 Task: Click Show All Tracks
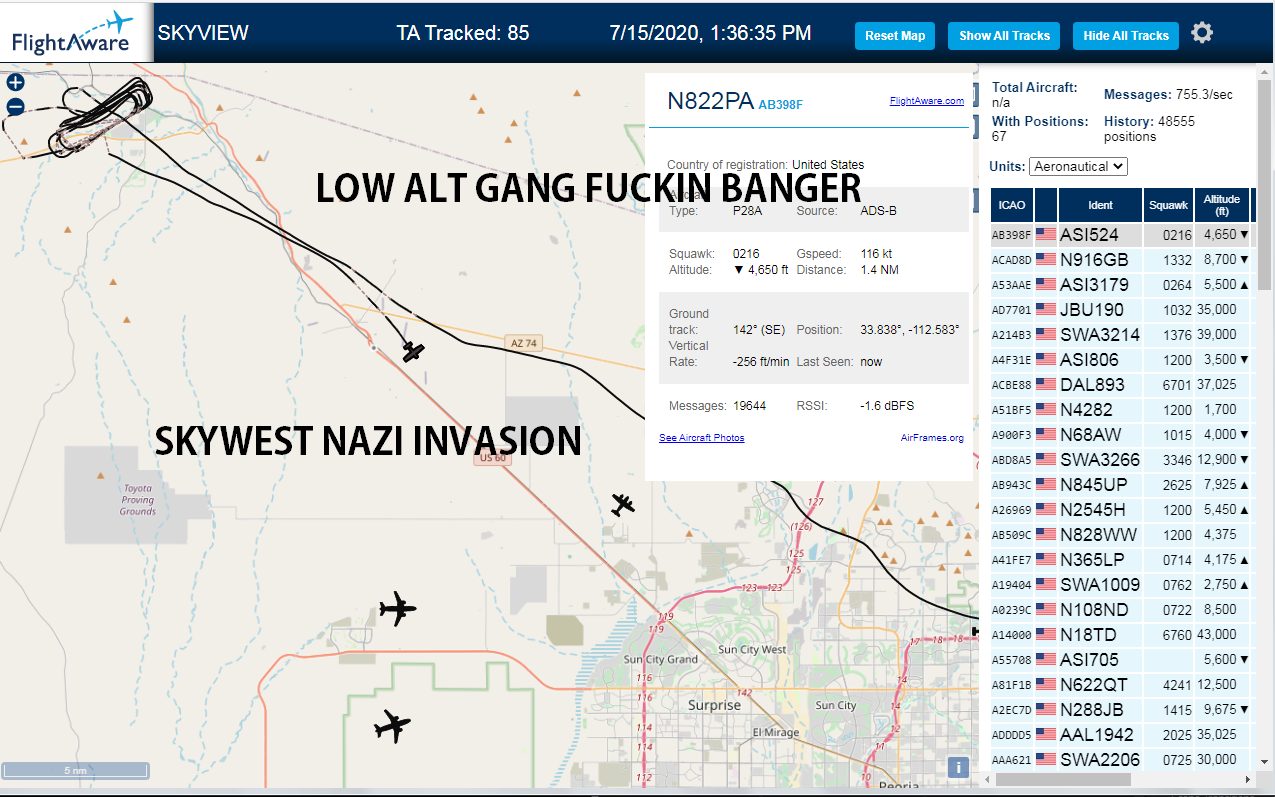(1004, 36)
